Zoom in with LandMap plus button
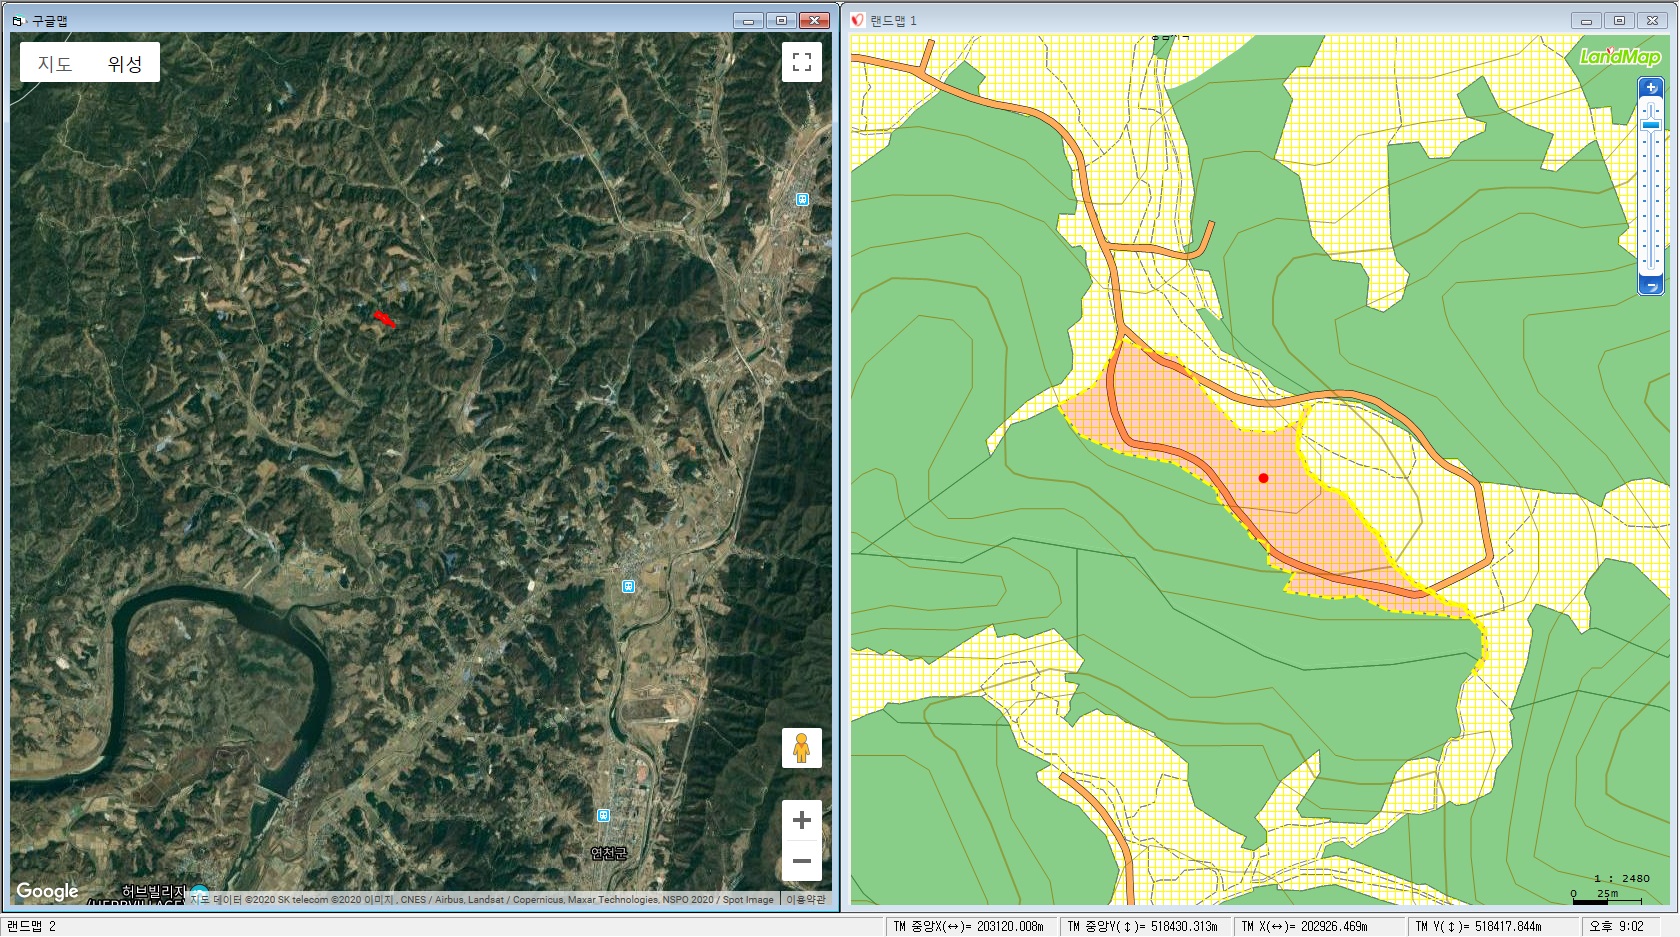Viewport: 1680px width, 937px height. tap(1651, 88)
